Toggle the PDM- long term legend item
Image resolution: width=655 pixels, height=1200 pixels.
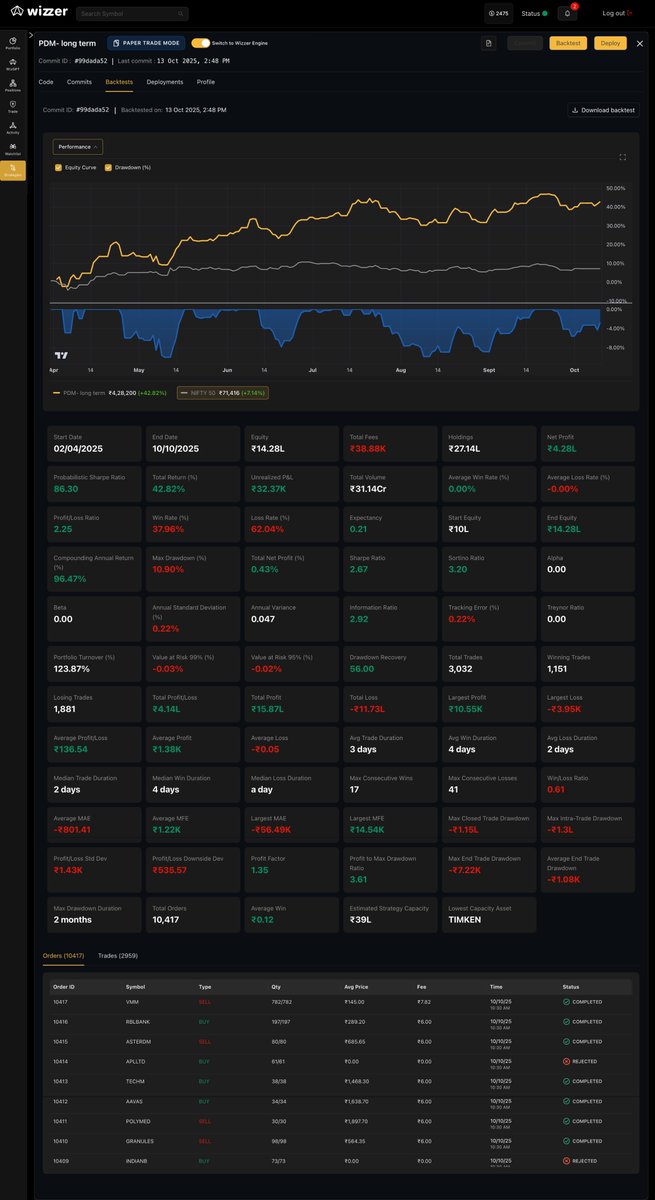[x=110, y=393]
